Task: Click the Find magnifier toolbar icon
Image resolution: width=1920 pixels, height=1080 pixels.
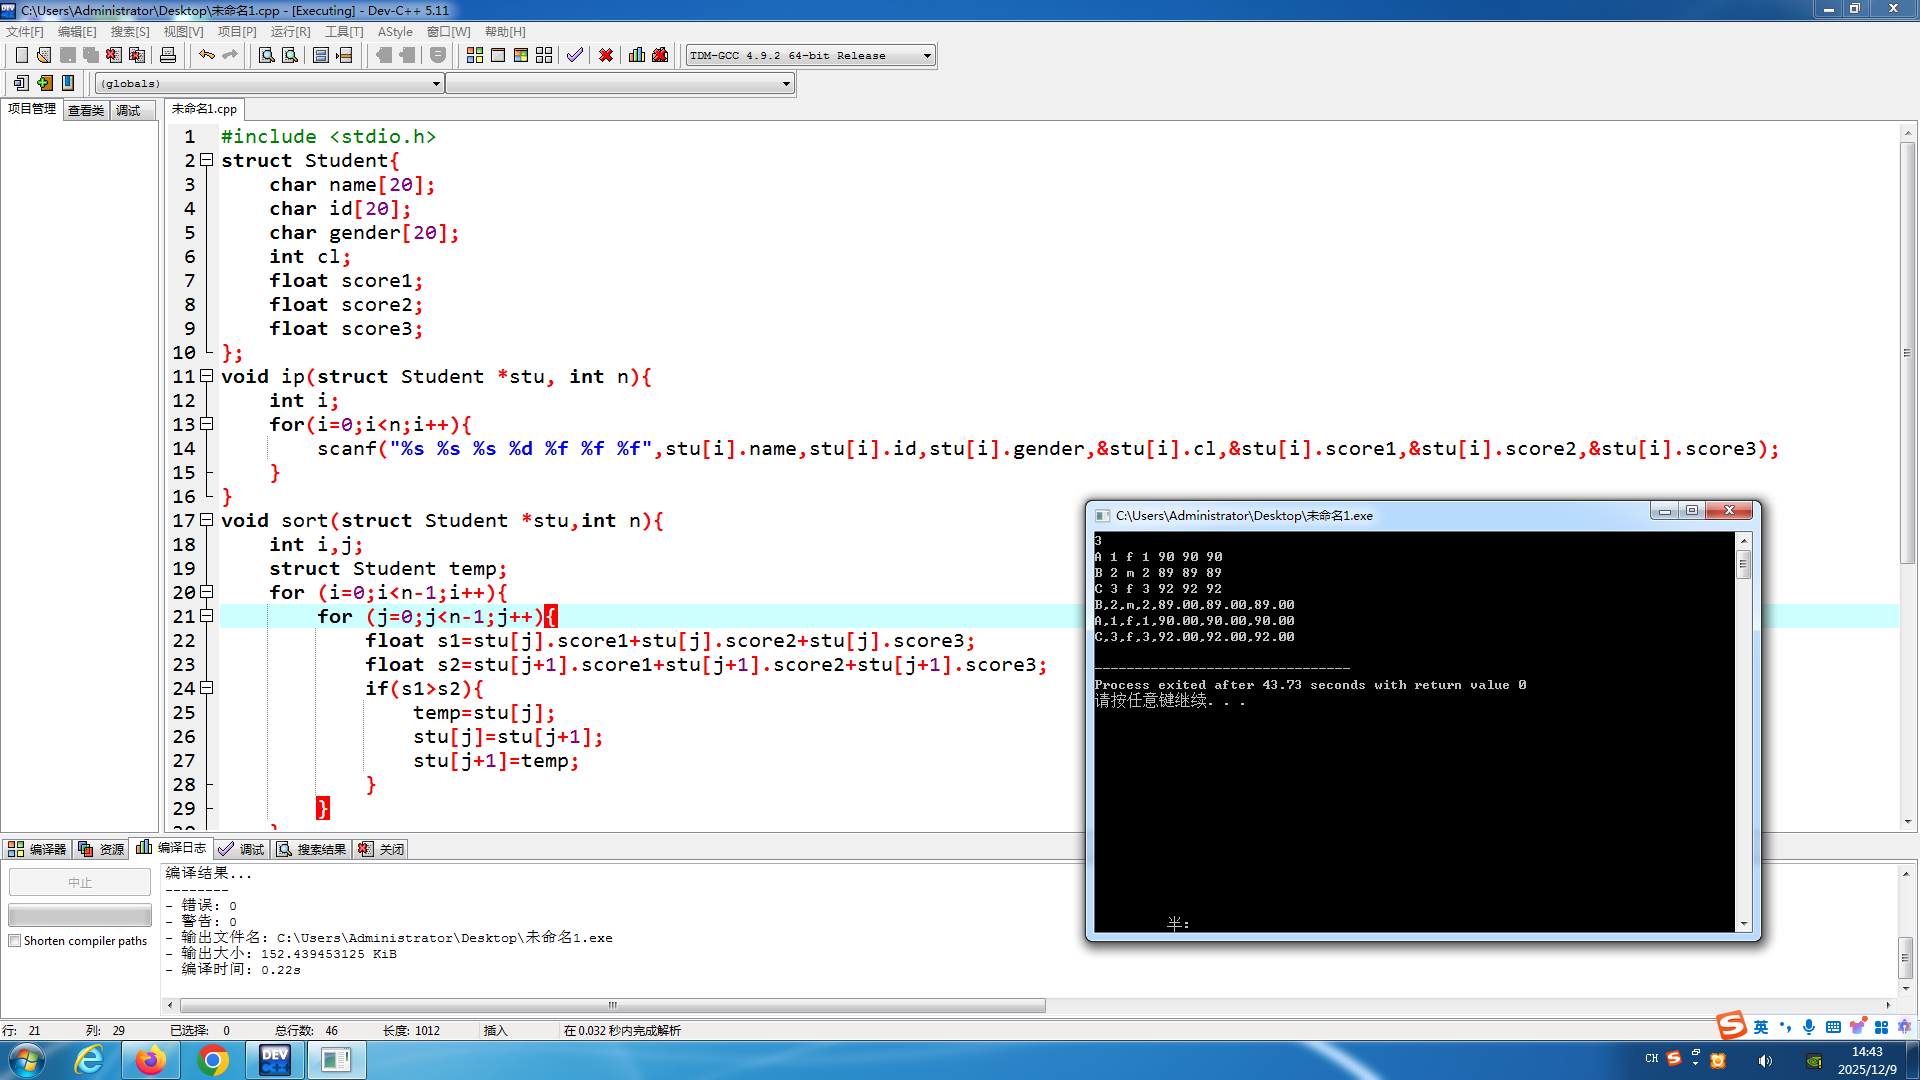Action: point(266,55)
